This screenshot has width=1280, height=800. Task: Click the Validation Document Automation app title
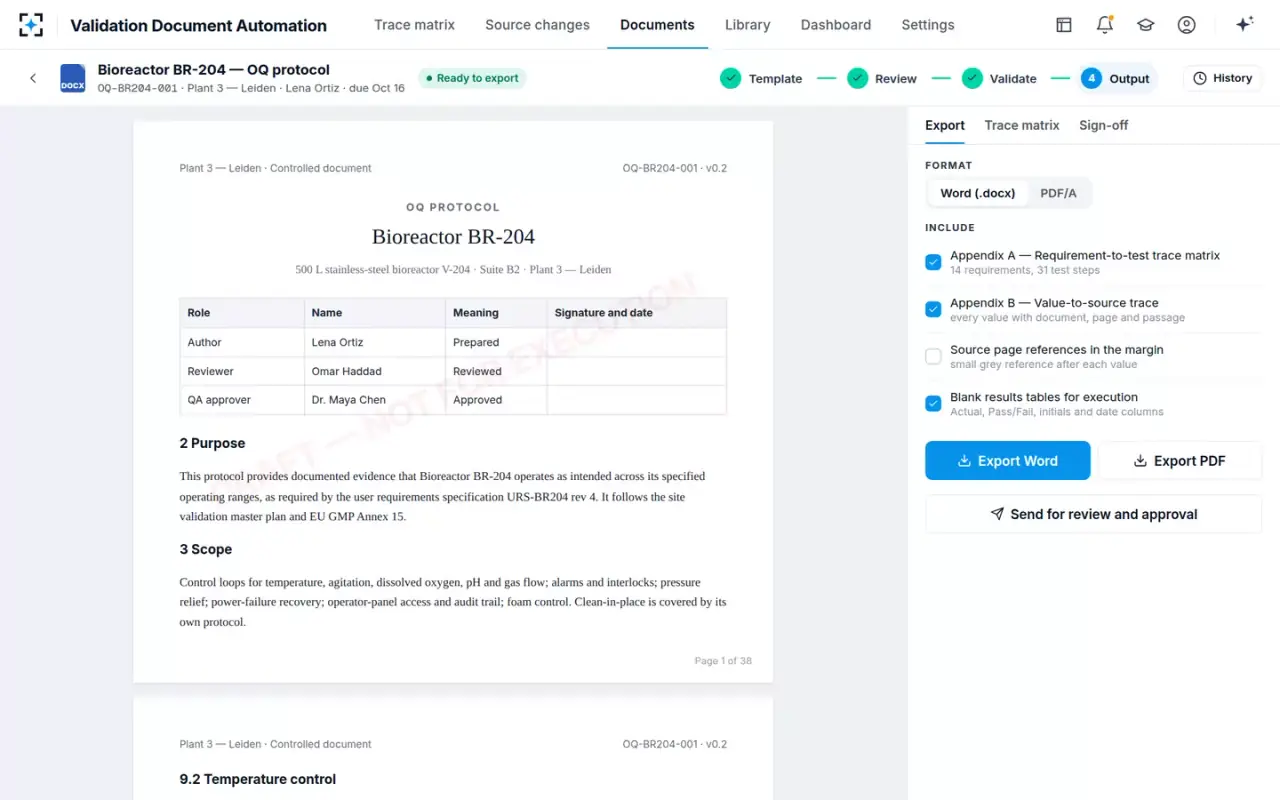point(198,26)
